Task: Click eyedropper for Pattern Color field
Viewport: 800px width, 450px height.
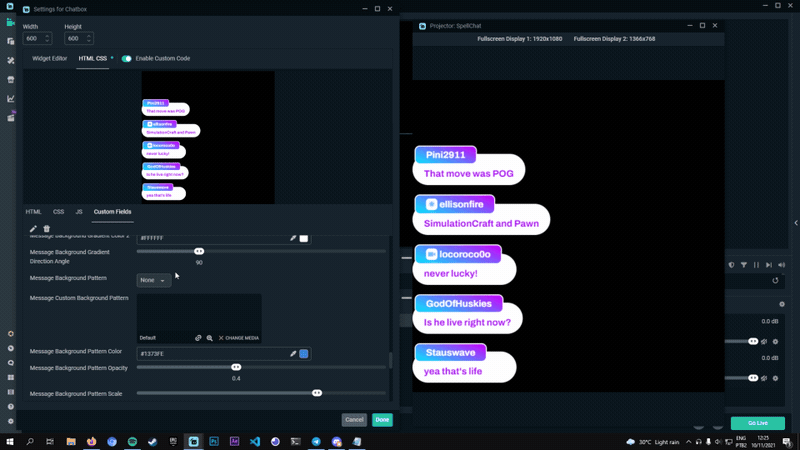Action: (293, 354)
